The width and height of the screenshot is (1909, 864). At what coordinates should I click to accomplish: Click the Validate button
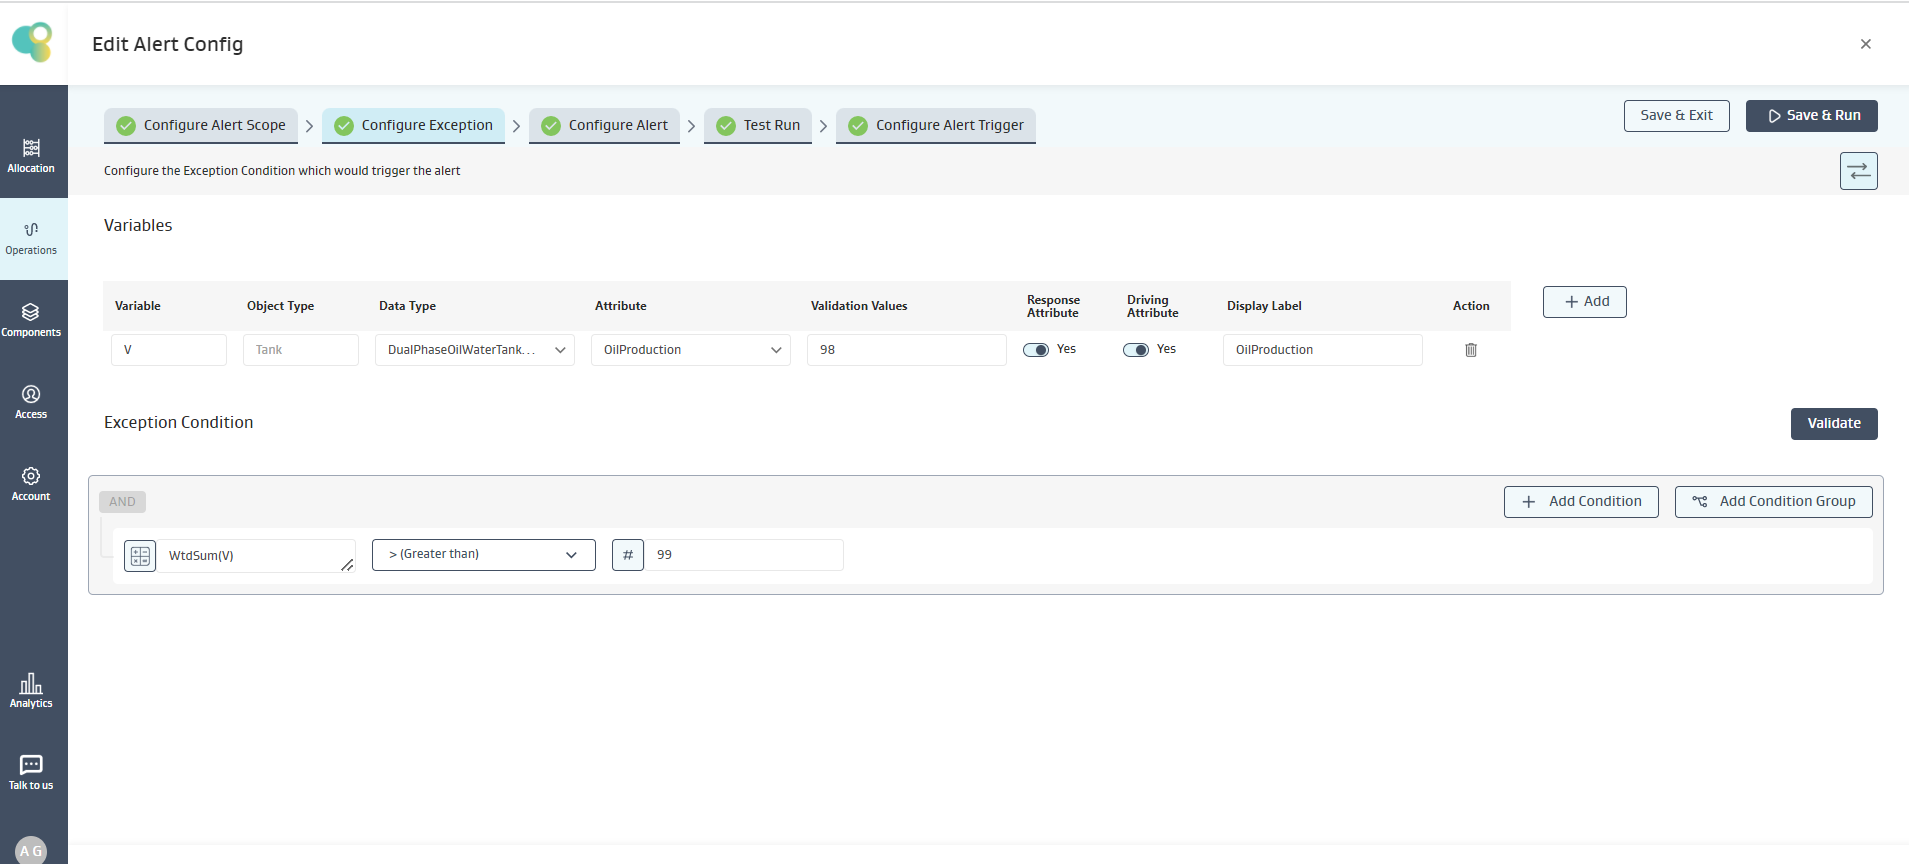pos(1833,424)
